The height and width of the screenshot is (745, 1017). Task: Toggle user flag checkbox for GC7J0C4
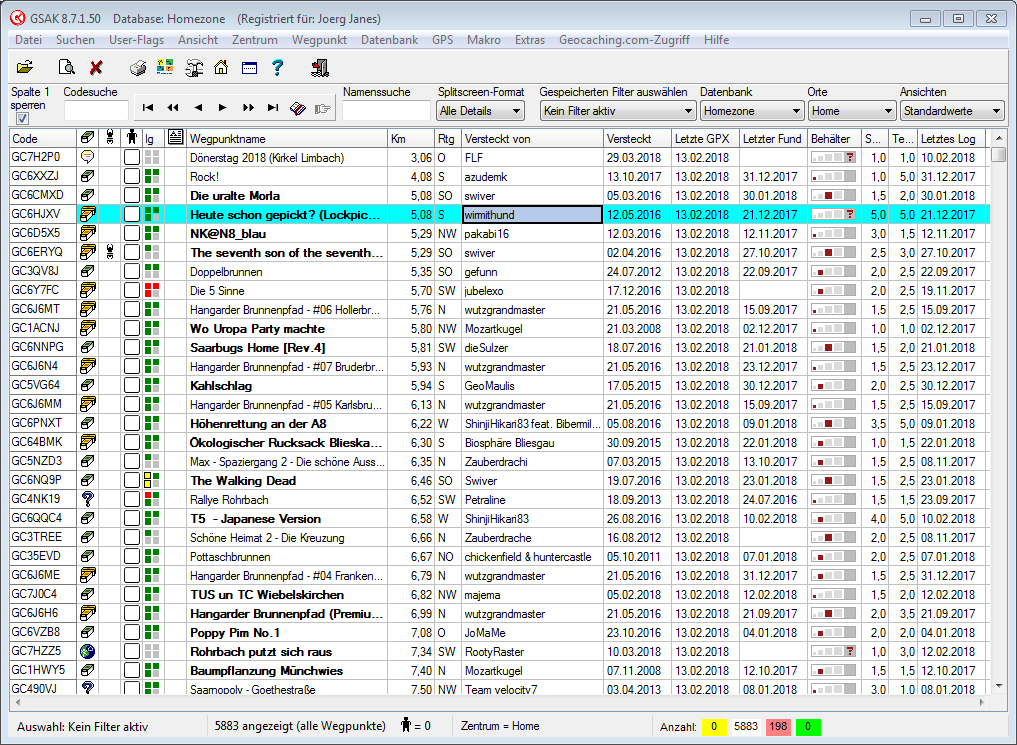(132, 595)
